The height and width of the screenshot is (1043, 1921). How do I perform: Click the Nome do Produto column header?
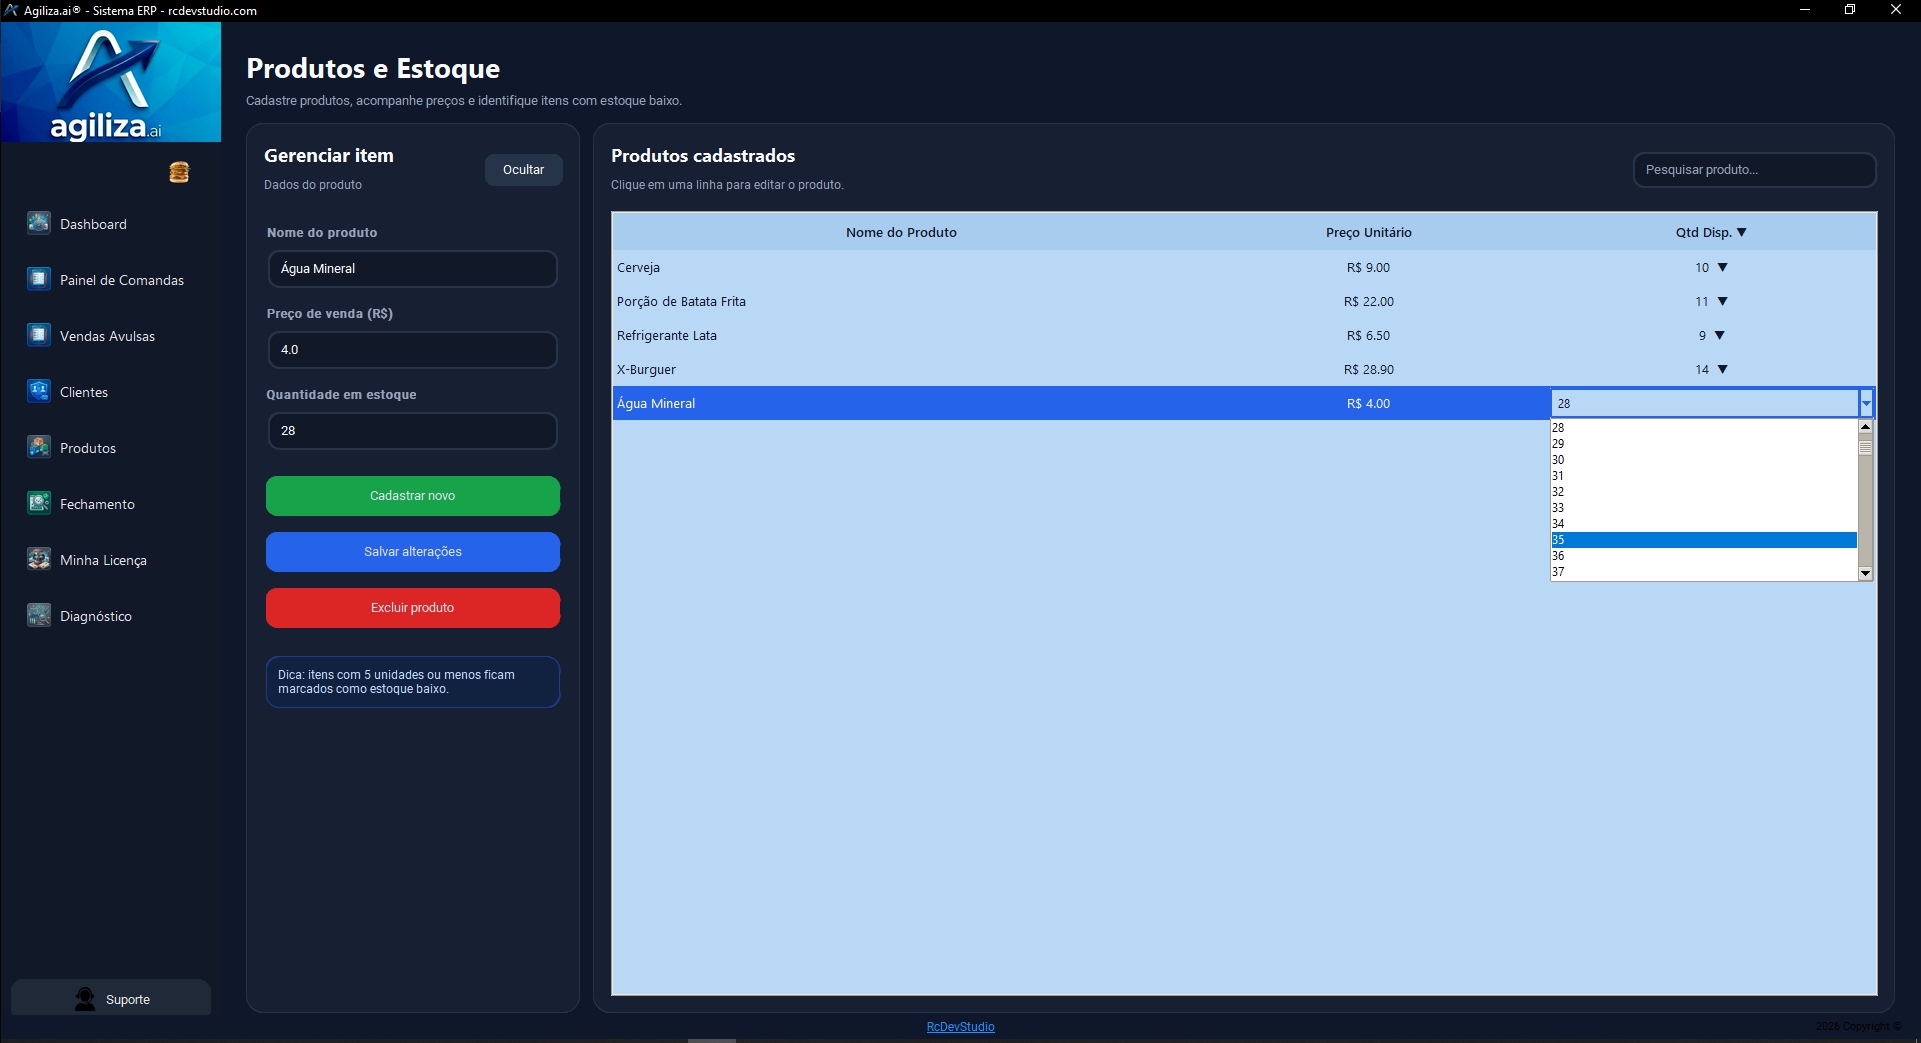pos(901,232)
